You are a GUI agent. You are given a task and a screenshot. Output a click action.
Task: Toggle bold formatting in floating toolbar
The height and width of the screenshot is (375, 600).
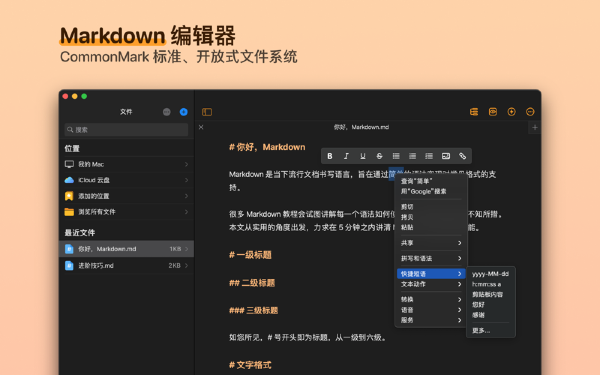pos(329,156)
